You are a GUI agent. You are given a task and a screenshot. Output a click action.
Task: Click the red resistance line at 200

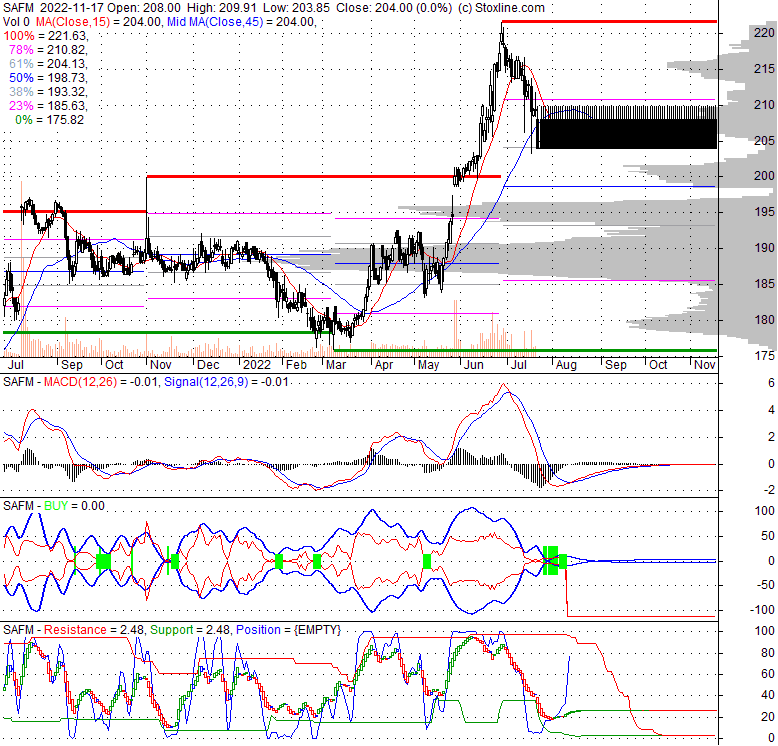pos(324,176)
